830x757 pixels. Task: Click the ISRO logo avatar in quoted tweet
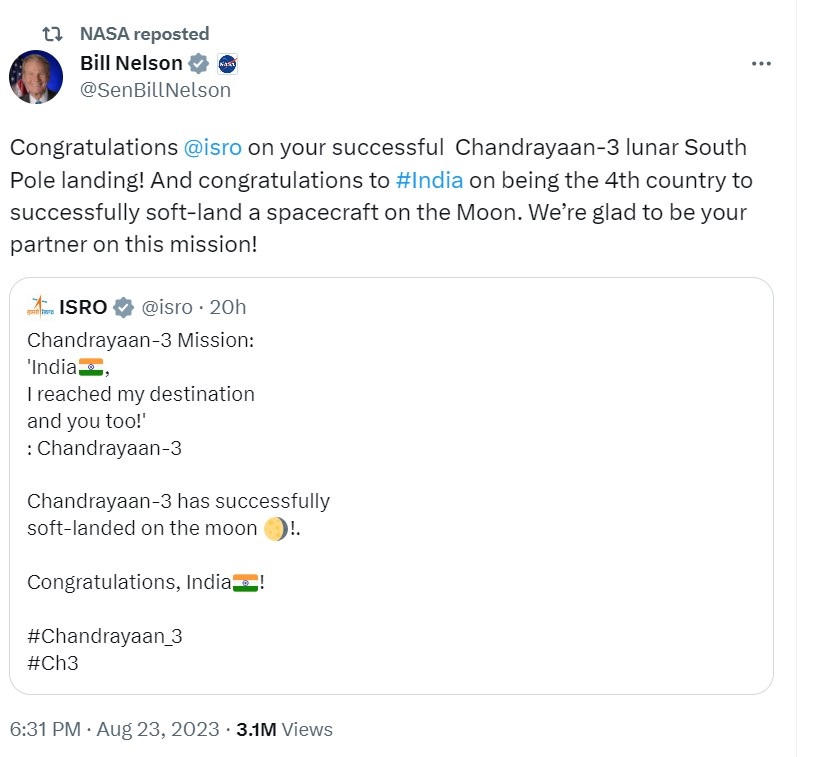[x=41, y=306]
